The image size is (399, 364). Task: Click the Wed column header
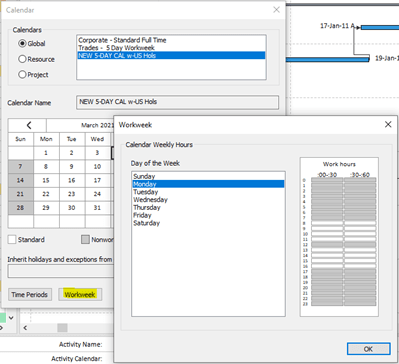[x=97, y=139]
